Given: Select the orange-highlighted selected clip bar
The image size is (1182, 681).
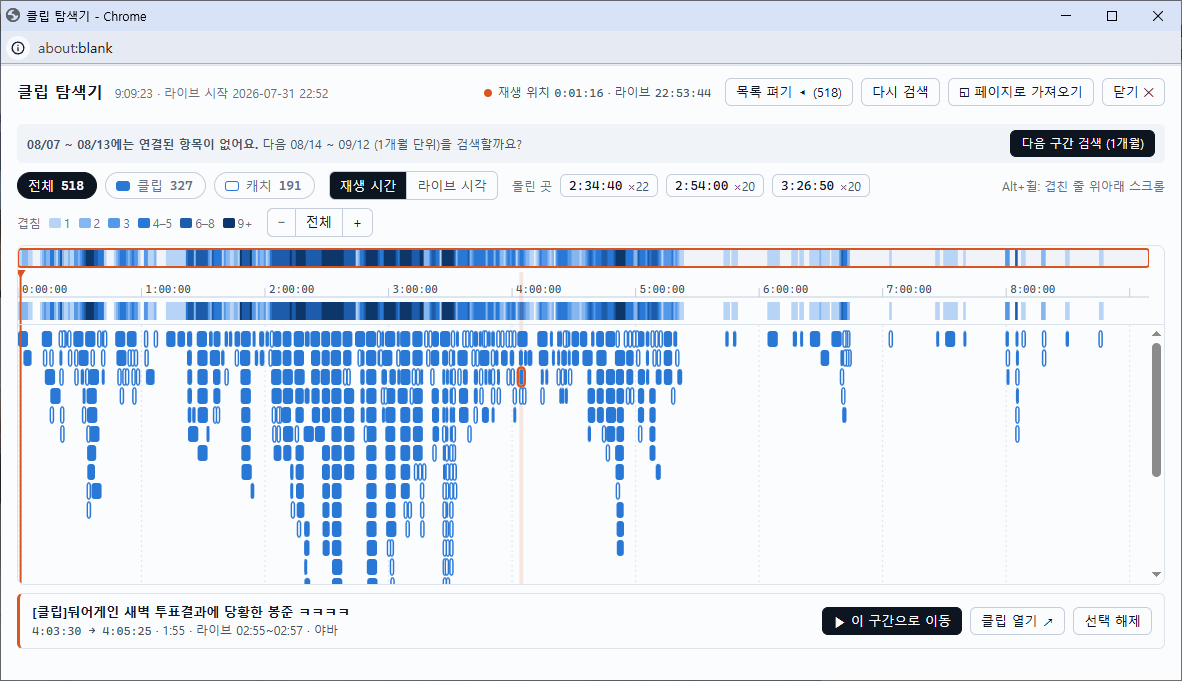Looking at the screenshot, I should [521, 377].
